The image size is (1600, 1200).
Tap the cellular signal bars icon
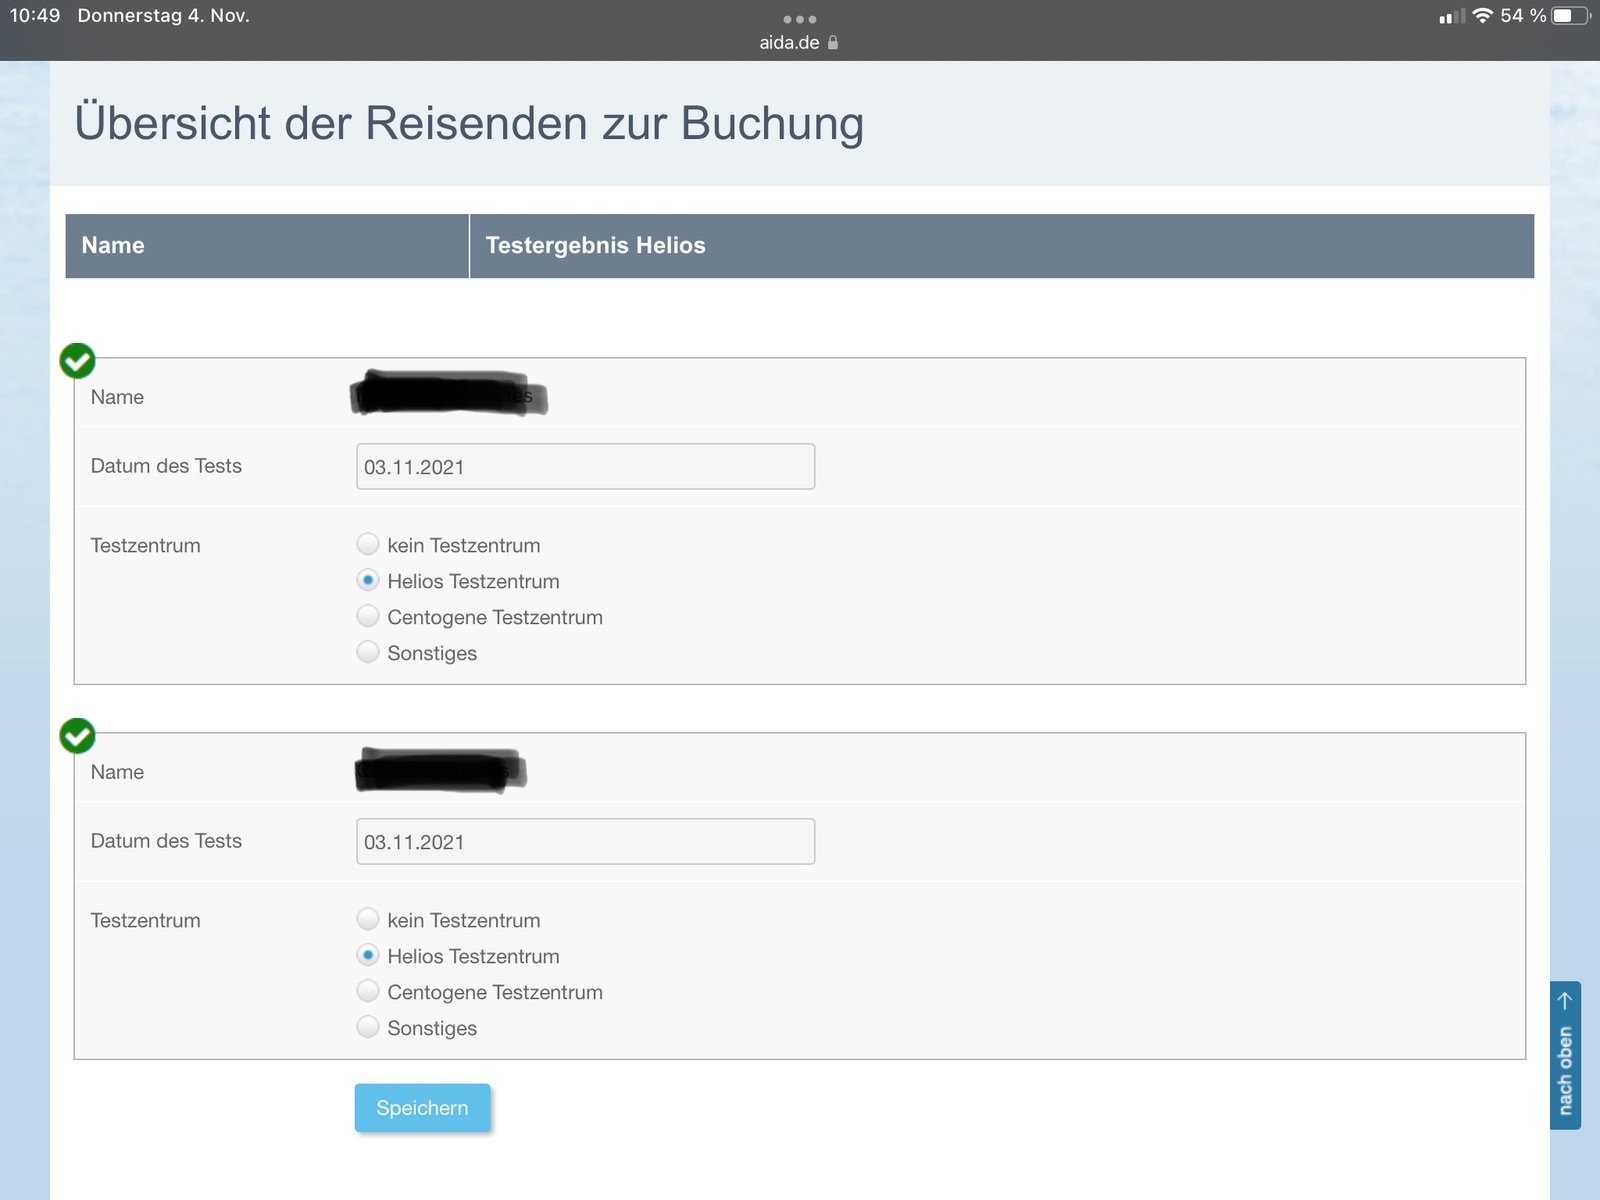pos(1451,17)
